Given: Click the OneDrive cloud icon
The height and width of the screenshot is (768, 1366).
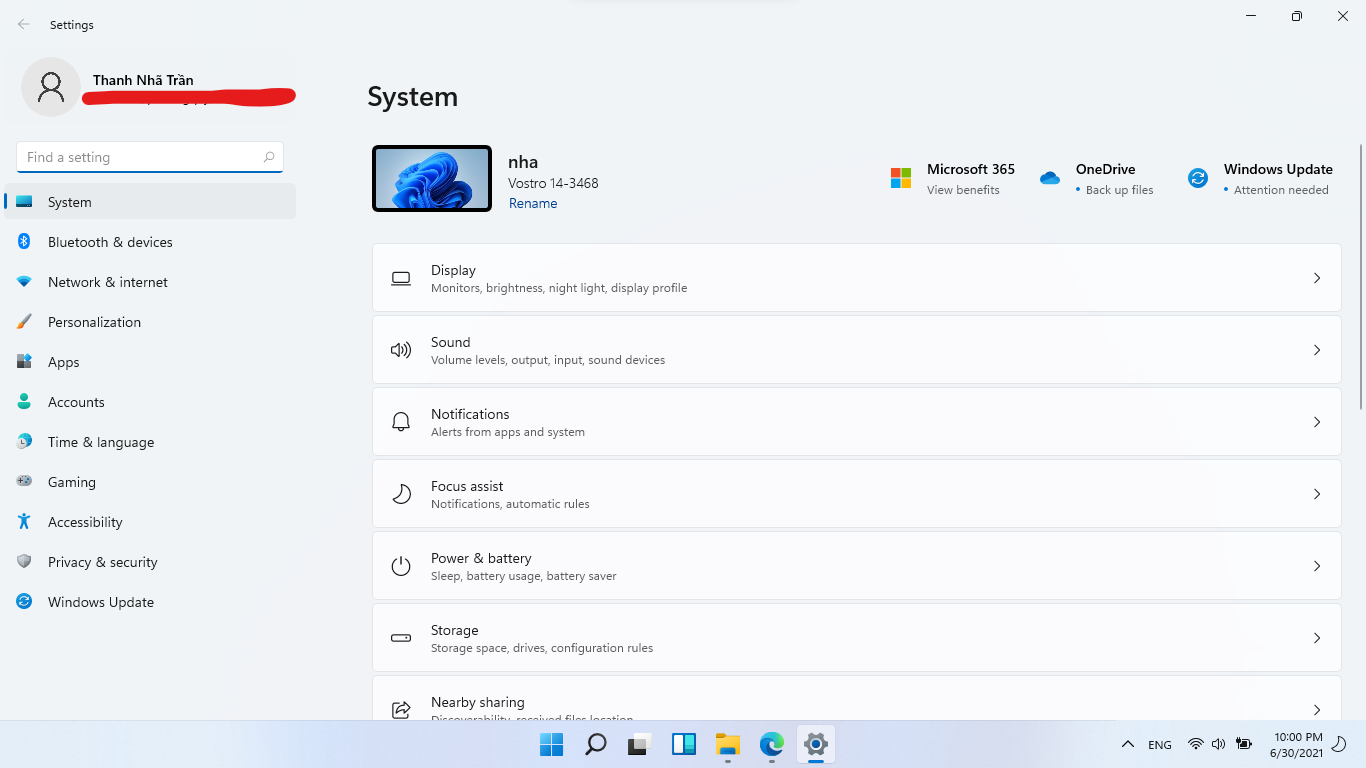Looking at the screenshot, I should [x=1049, y=178].
